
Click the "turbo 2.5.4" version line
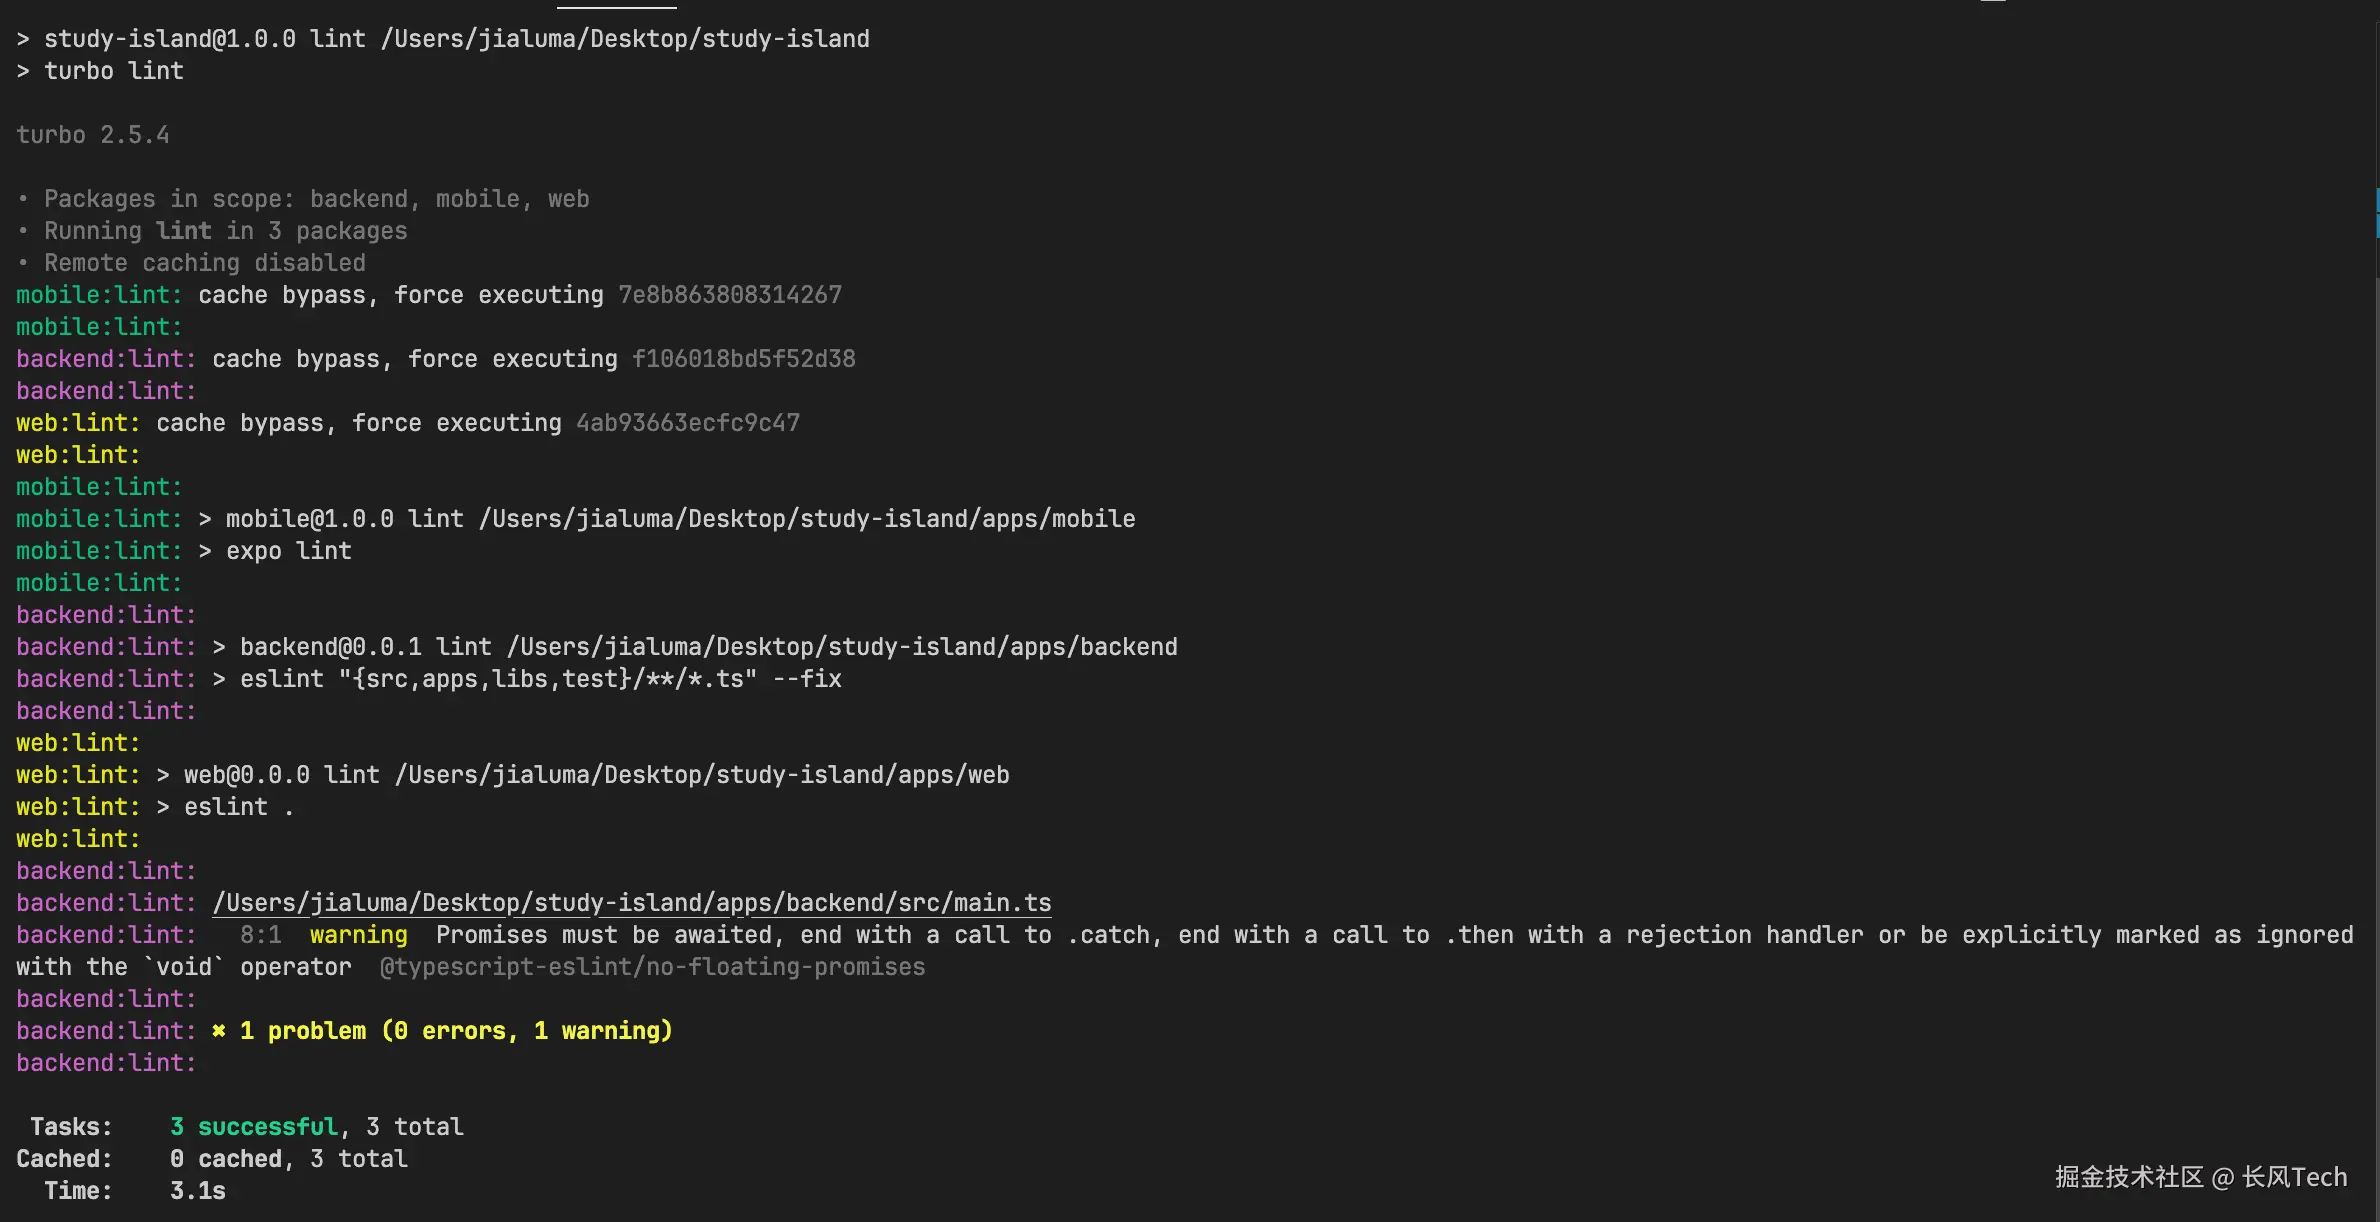[x=92, y=135]
